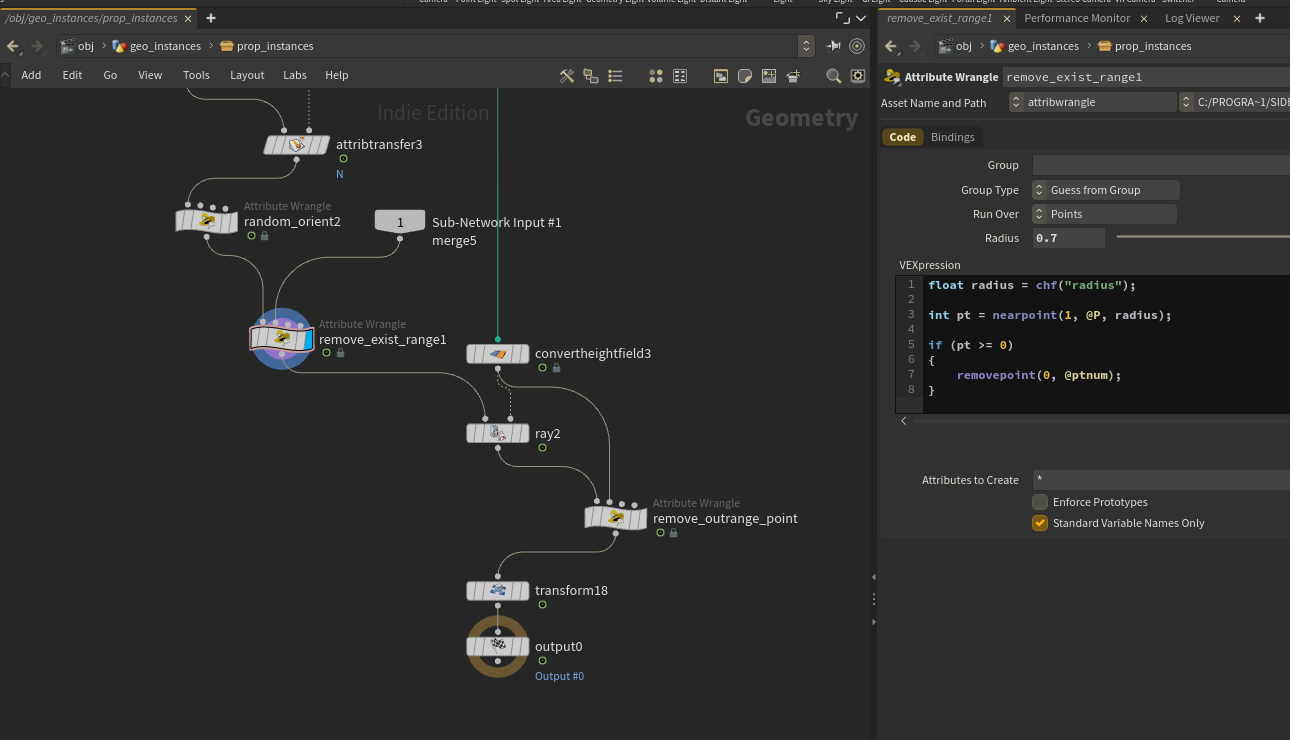Click the Group input field
Screen dimensions: 1290x740
click(1161, 165)
